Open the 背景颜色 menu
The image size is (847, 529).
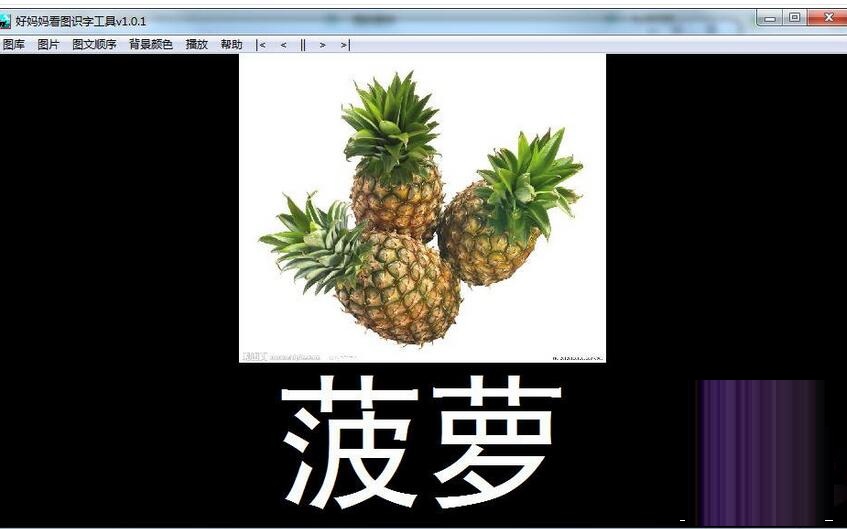(151, 45)
